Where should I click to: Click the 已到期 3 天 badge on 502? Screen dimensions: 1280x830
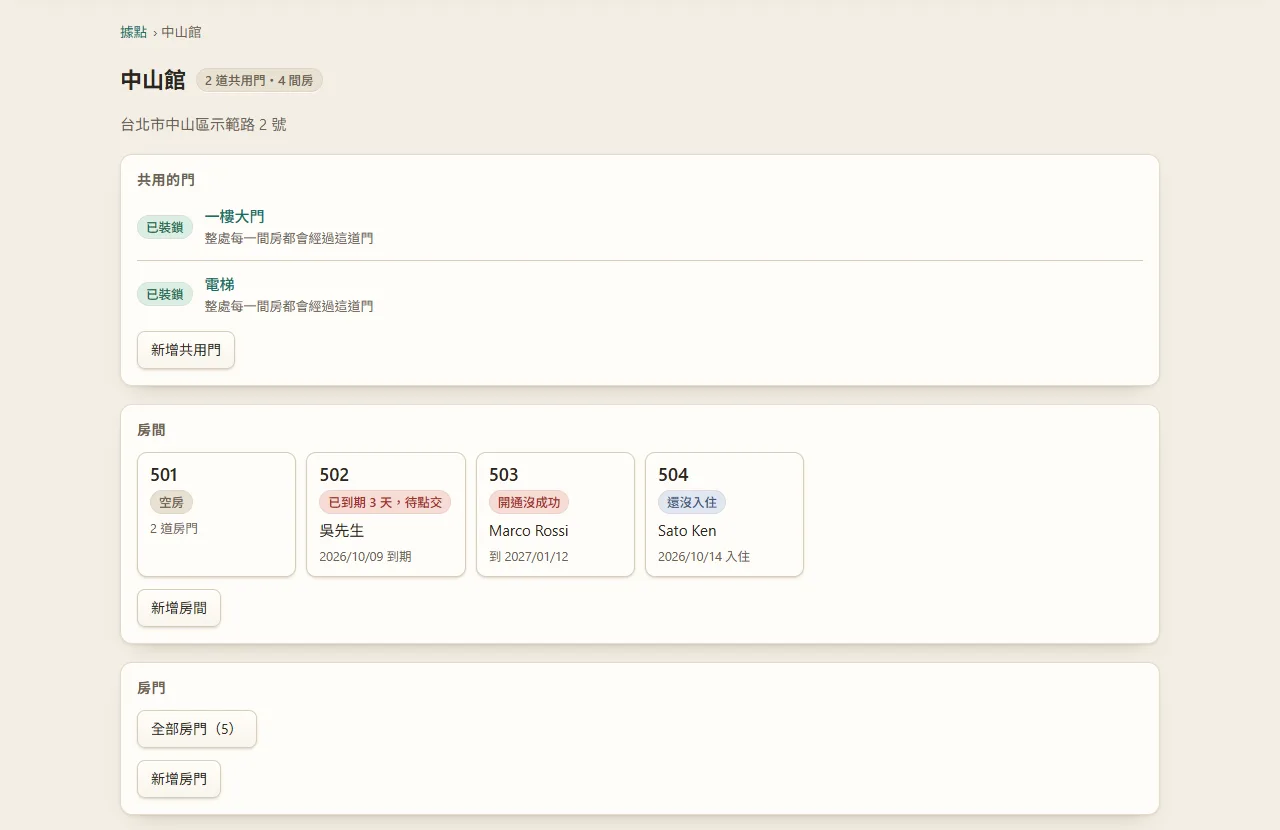(385, 502)
